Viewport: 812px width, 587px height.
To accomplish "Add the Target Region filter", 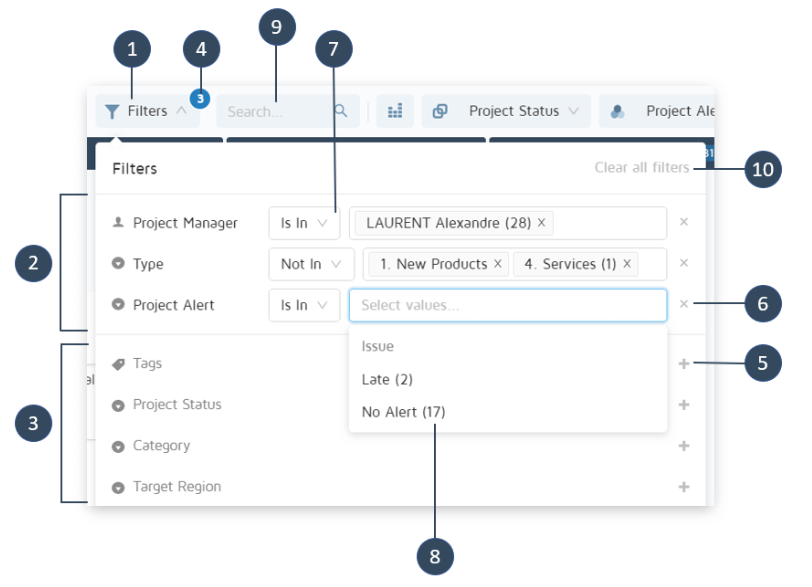I will 684,487.
